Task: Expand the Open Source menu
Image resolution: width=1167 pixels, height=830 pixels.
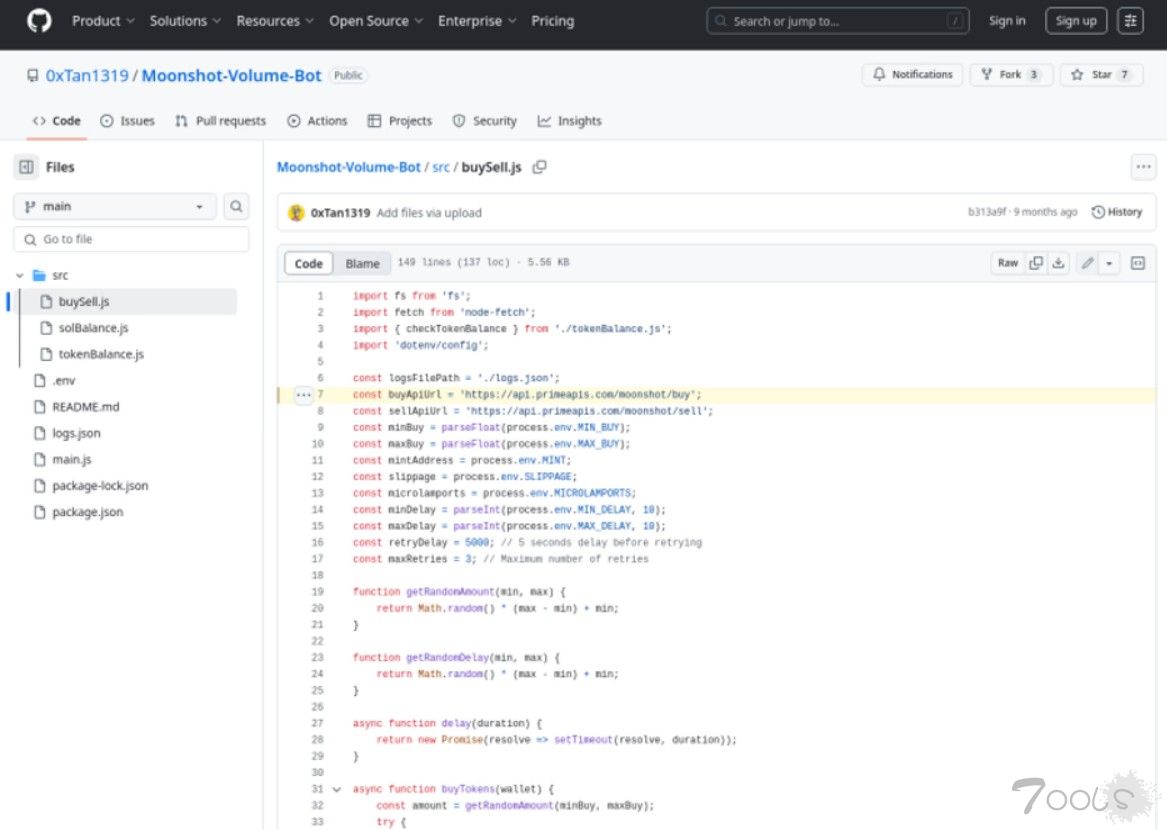Action: 376,21
